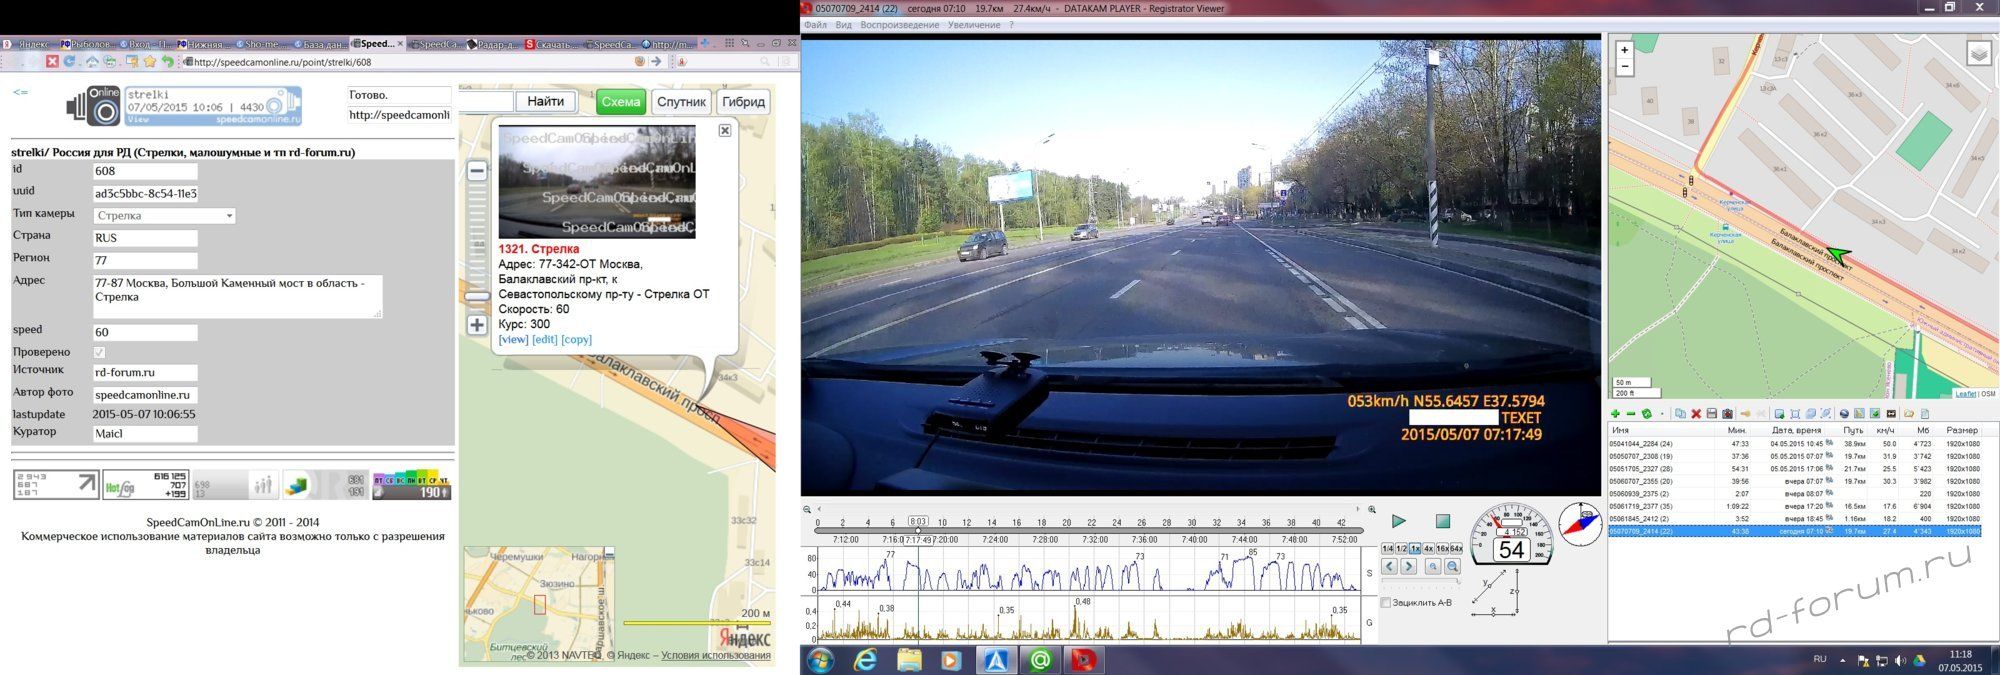2000x675 pixels.
Task: Close the 1321 Стрелка map popup
Action: [x=725, y=130]
